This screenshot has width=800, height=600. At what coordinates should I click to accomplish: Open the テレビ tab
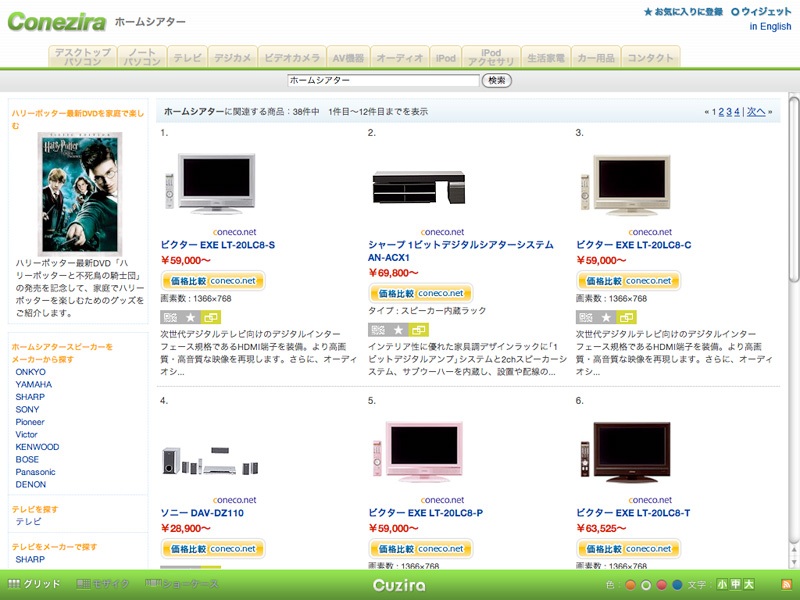pyautogui.click(x=187, y=58)
